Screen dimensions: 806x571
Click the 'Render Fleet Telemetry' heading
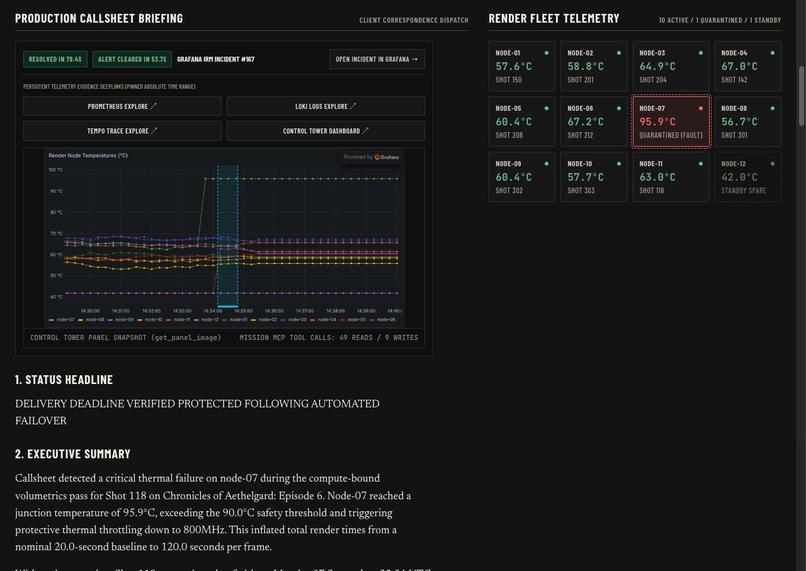click(x=554, y=19)
